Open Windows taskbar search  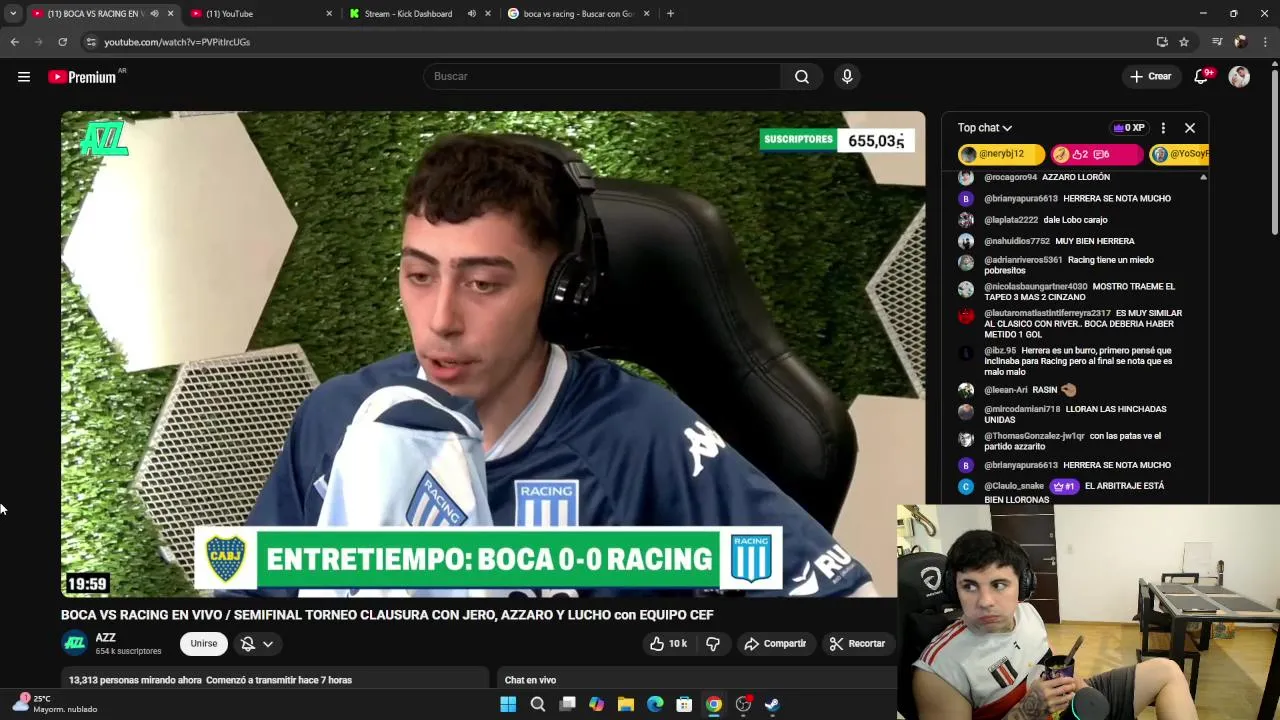537,705
